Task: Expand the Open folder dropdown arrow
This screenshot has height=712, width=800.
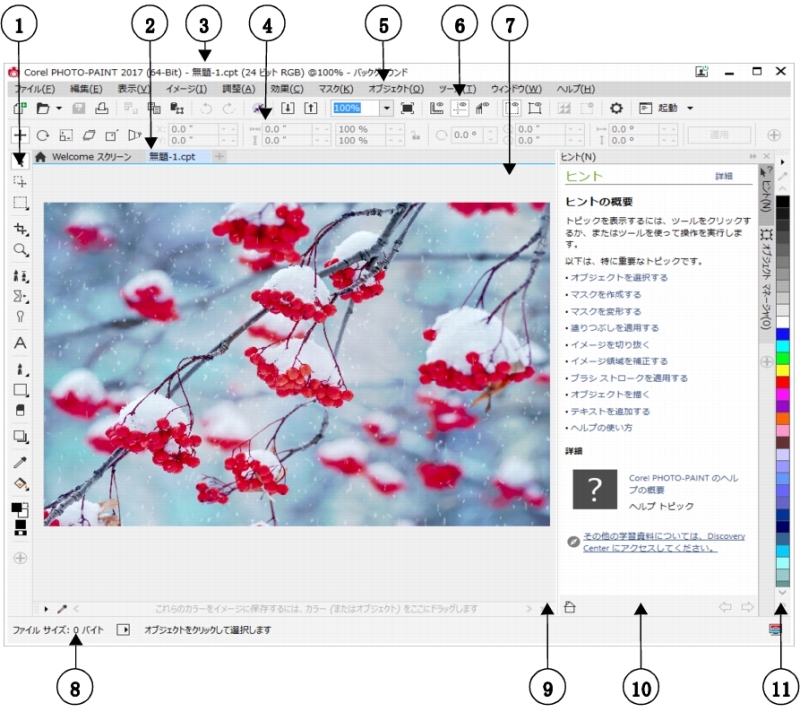Action: point(59,108)
